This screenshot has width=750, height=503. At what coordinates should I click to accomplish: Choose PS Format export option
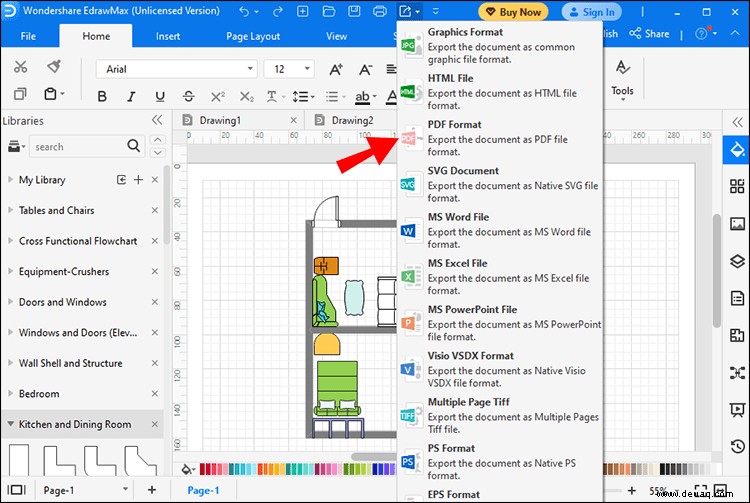pyautogui.click(x=499, y=462)
